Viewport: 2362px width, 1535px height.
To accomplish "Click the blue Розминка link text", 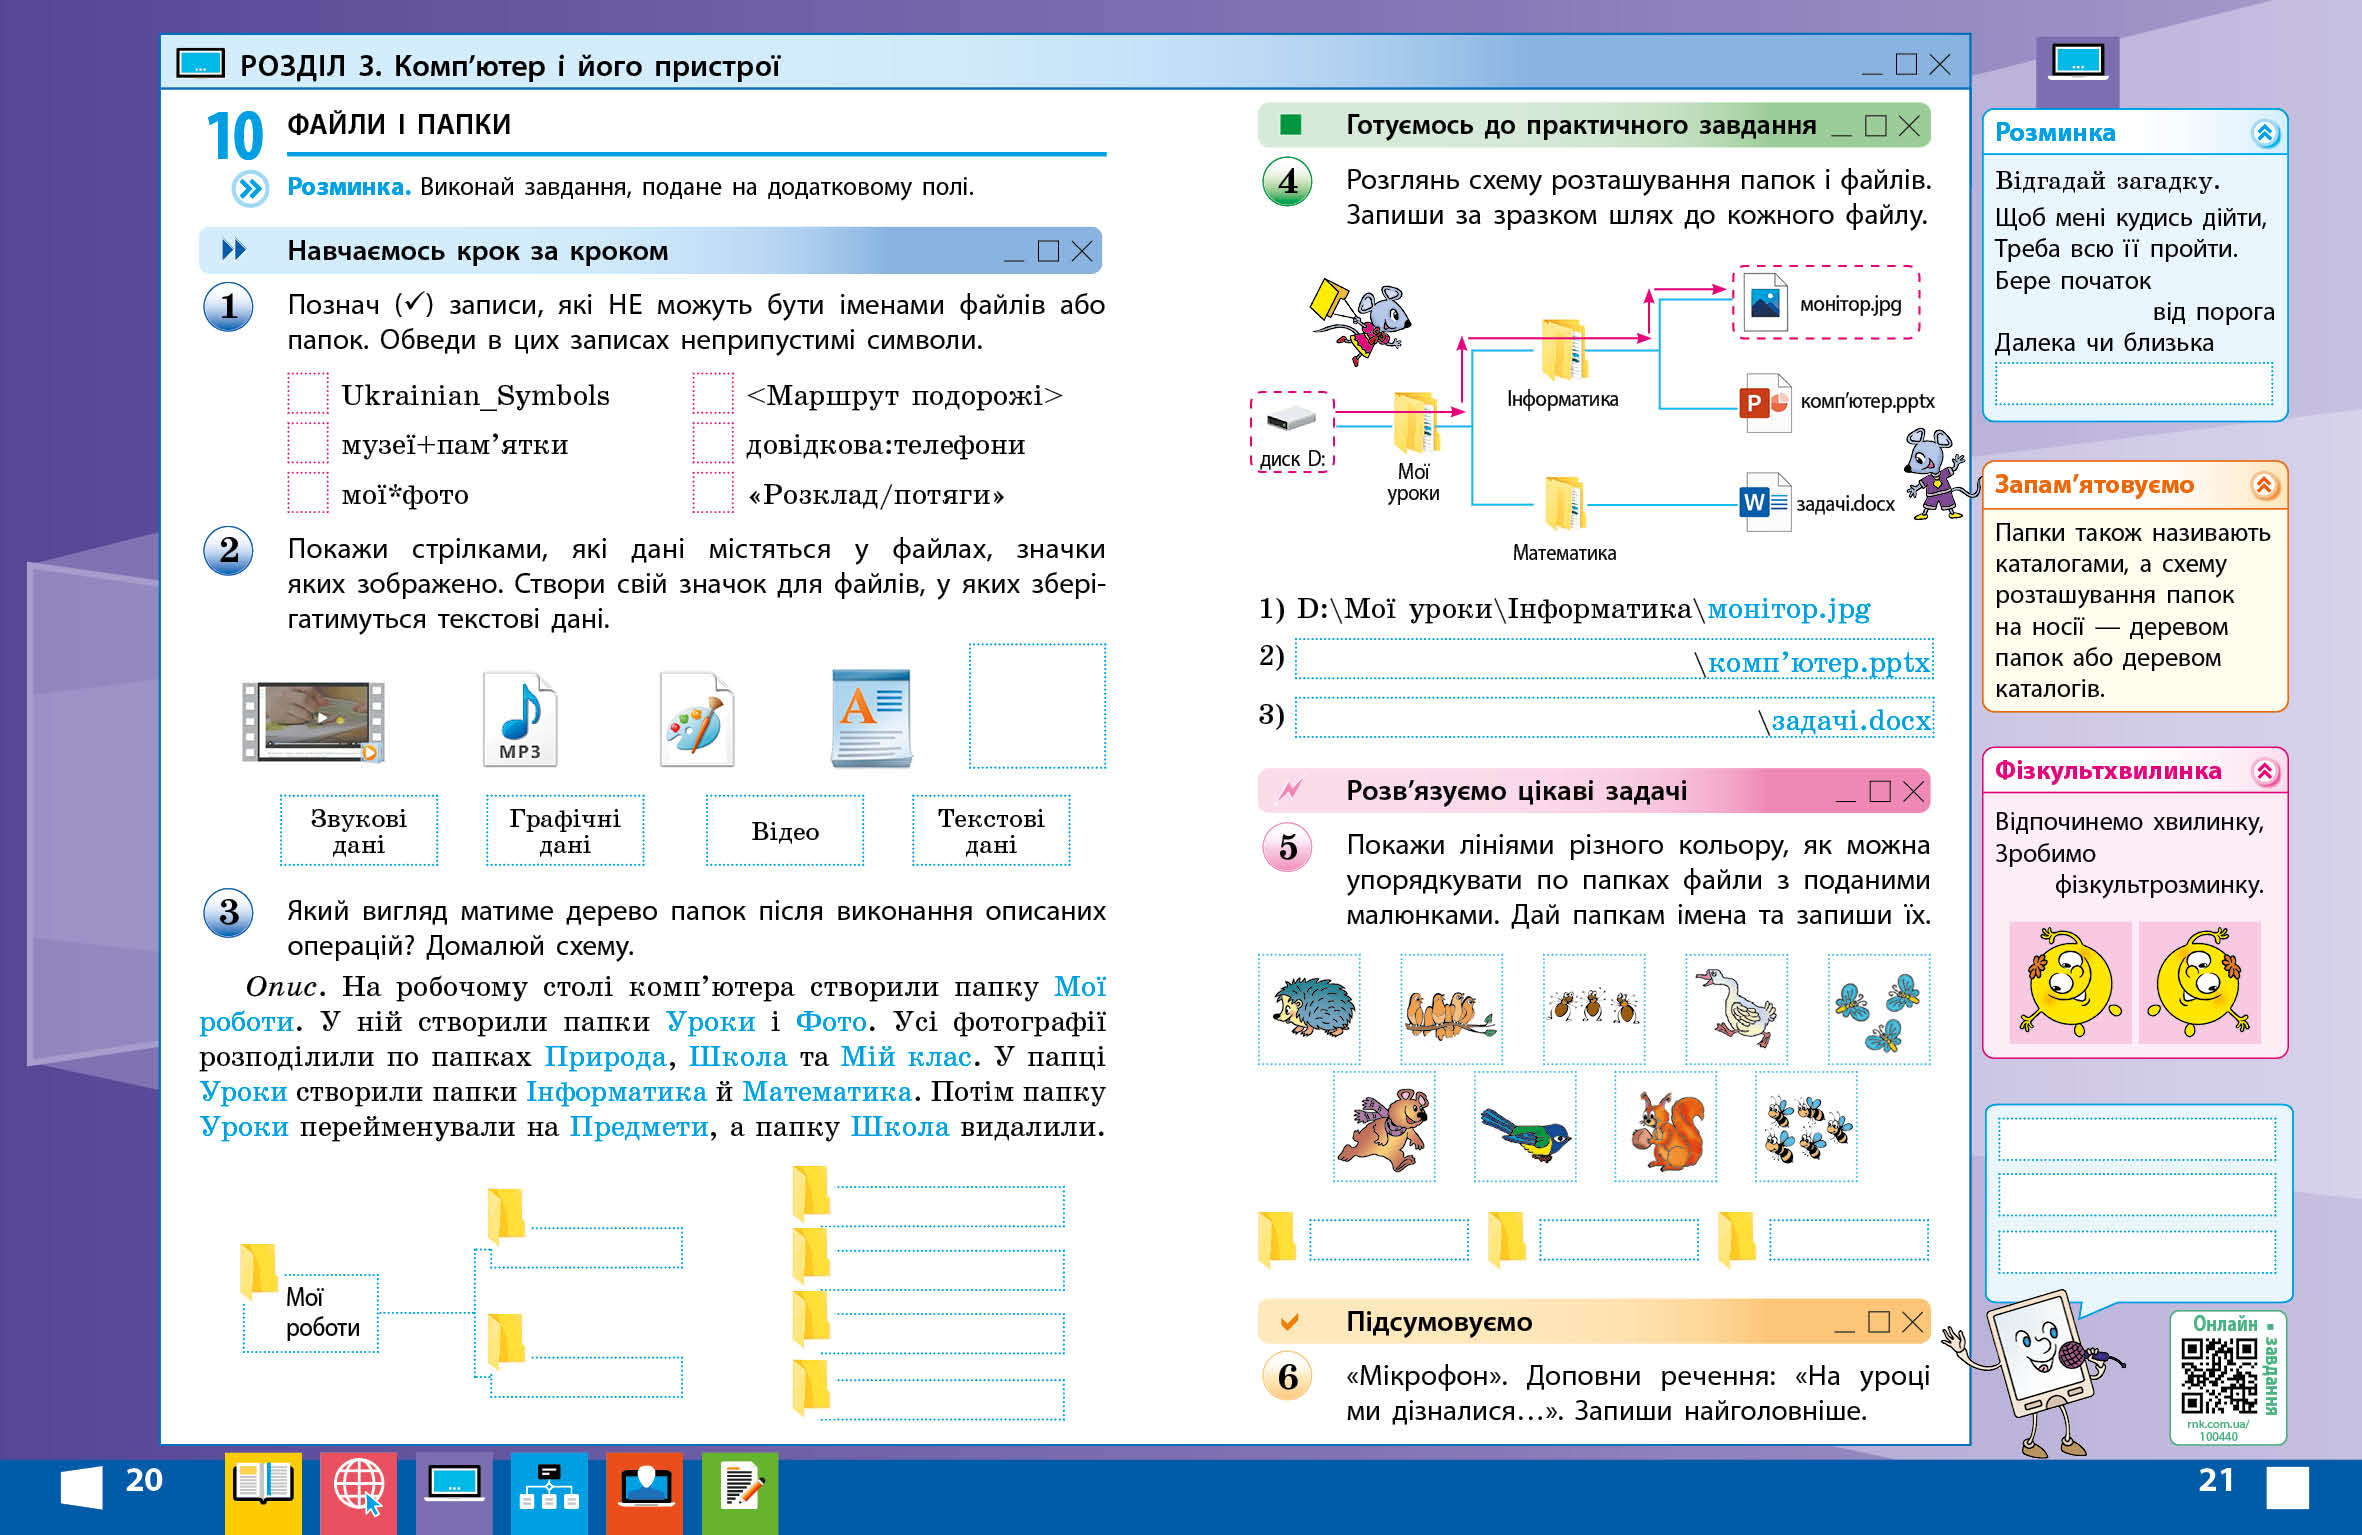I will pyautogui.click(x=348, y=187).
